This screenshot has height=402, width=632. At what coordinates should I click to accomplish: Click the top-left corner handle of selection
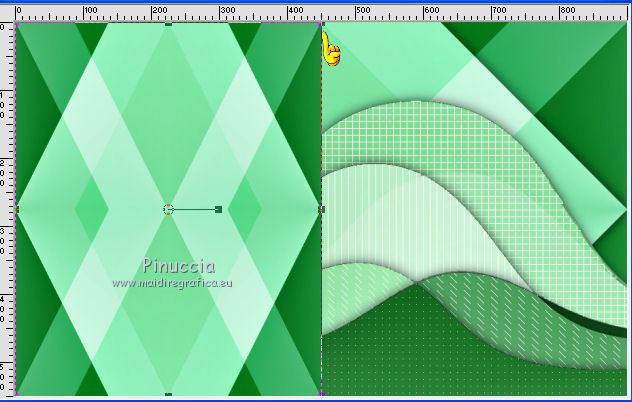pos(17,25)
